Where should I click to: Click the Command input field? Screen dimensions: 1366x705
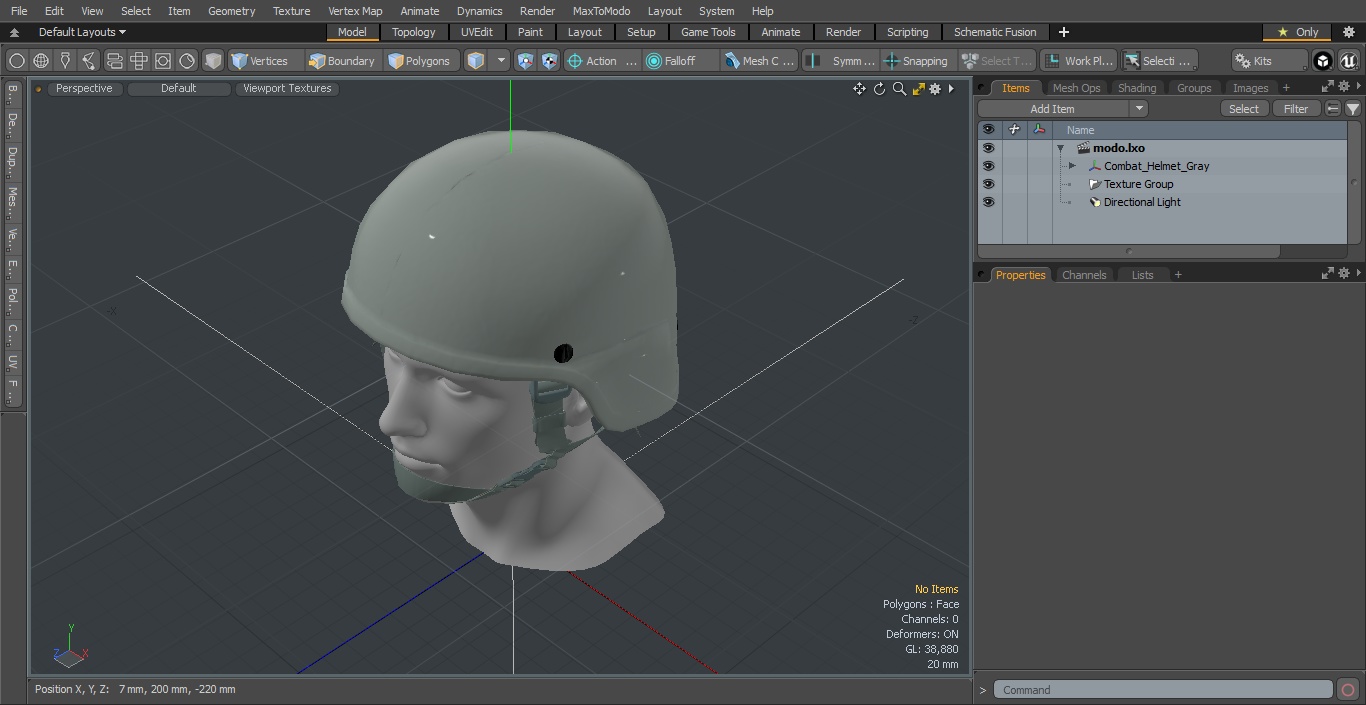click(1162, 690)
